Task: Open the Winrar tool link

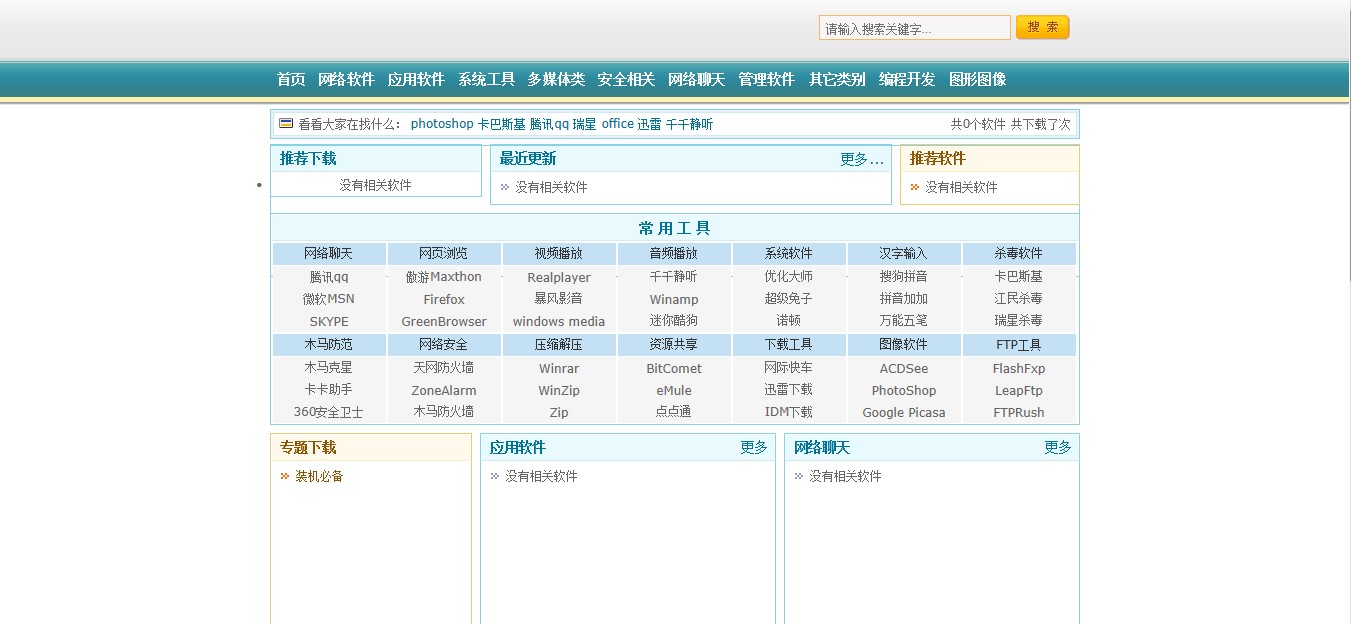Action: coord(559,368)
